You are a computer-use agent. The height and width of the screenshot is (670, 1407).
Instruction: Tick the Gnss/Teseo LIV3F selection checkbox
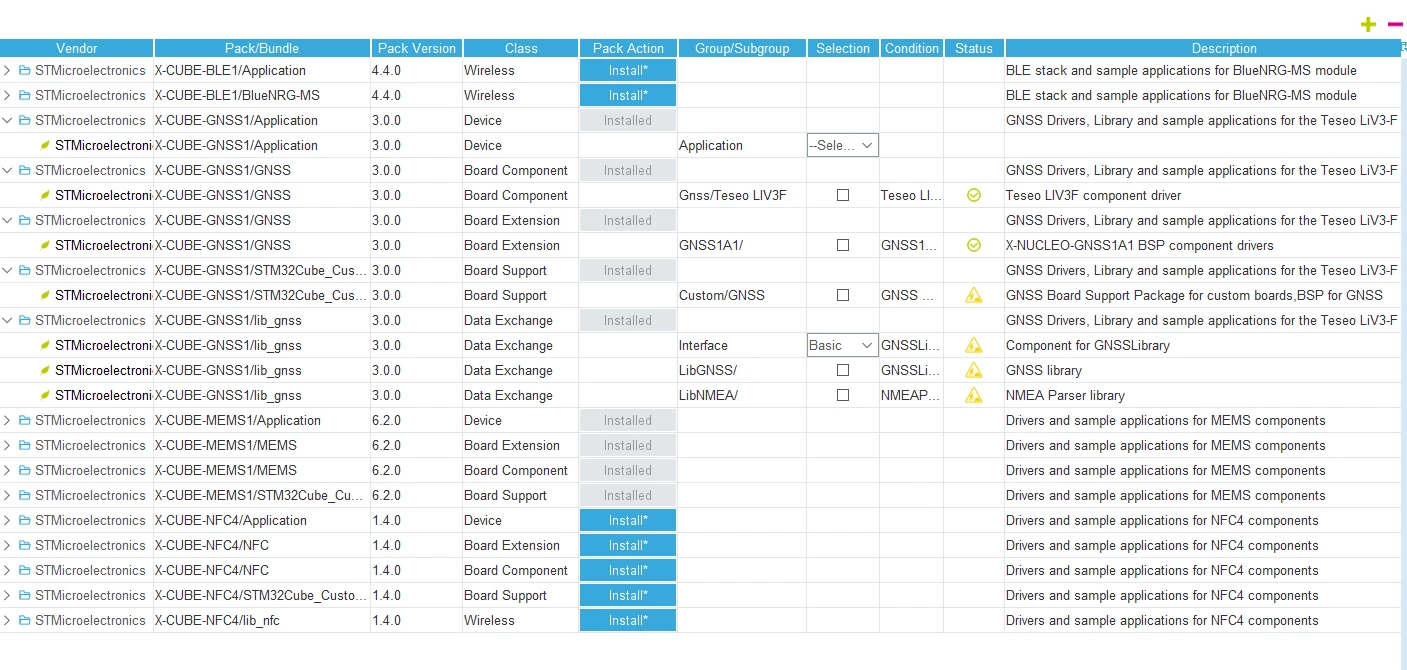point(843,195)
